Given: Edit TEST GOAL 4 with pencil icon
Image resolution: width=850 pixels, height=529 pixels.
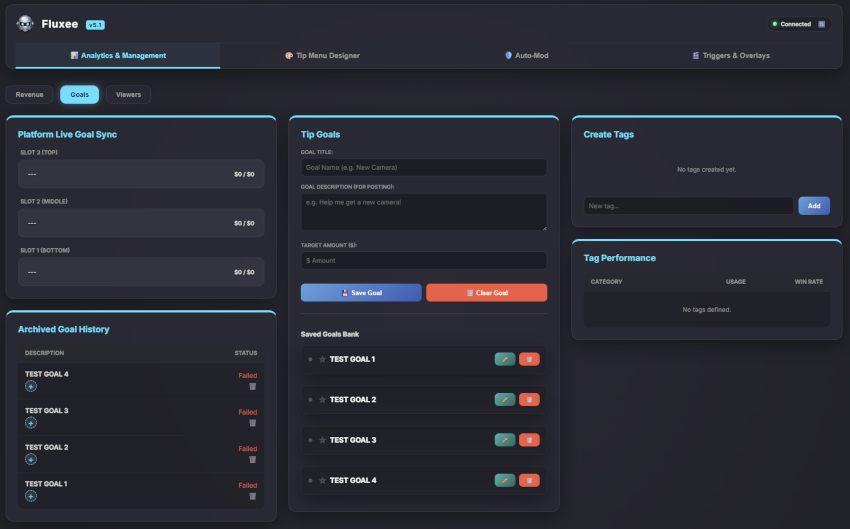Looking at the screenshot, I should click(505, 480).
